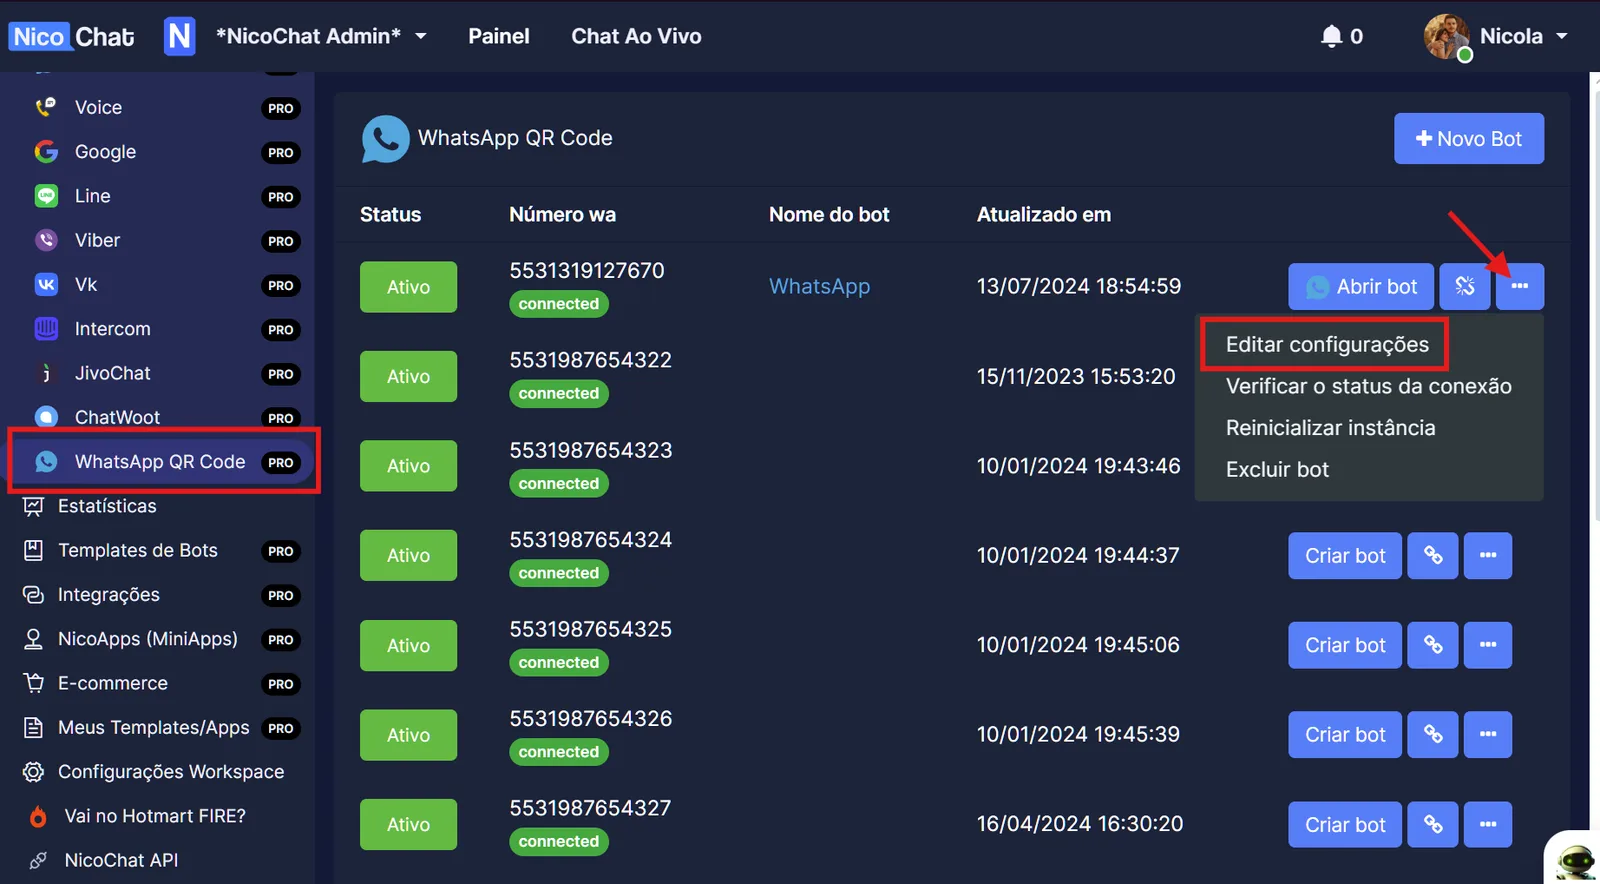Open the robot chat widget icon
The image size is (1600, 884).
coord(1576,860)
